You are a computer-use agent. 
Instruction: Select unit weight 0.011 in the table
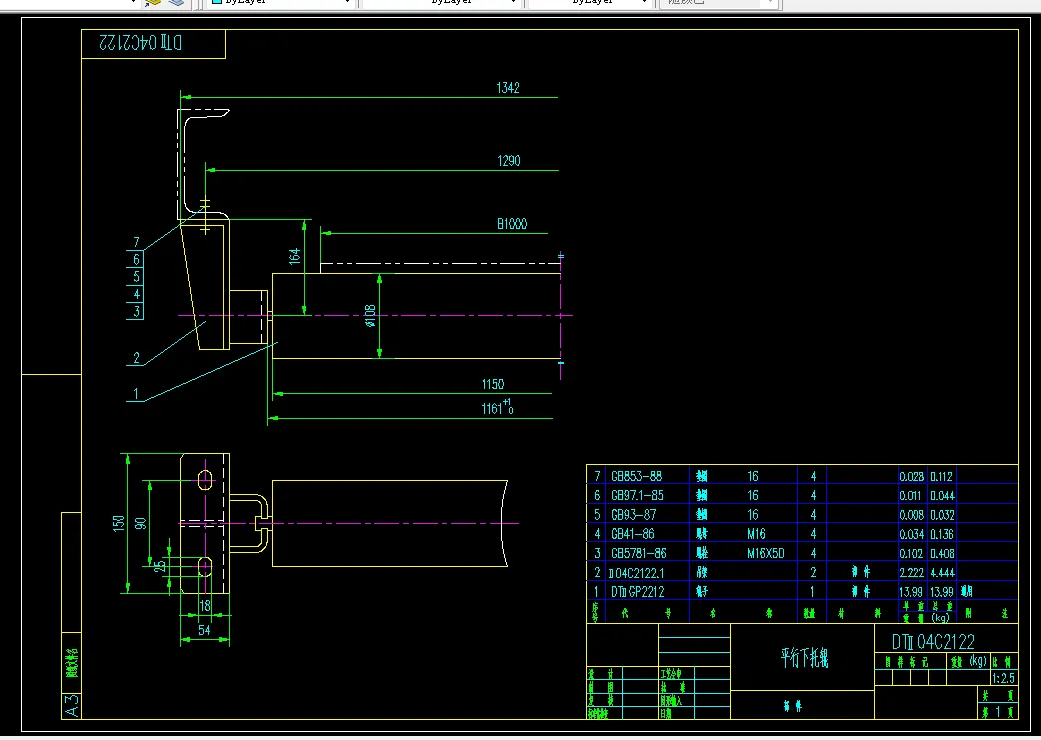(912, 496)
